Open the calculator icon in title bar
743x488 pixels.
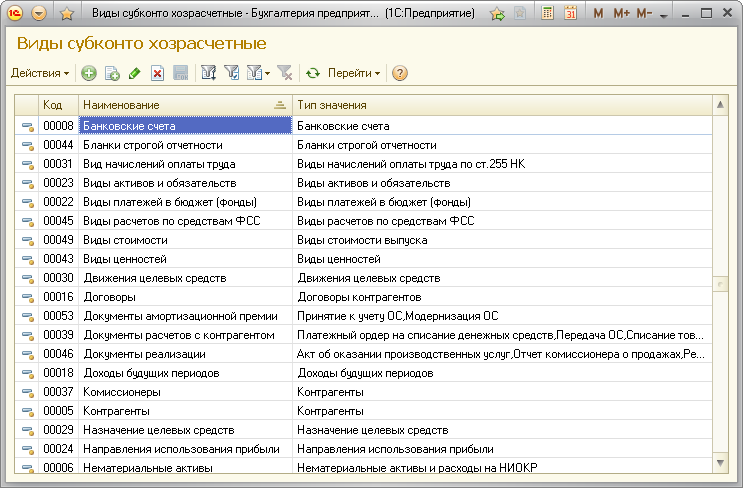click(547, 13)
